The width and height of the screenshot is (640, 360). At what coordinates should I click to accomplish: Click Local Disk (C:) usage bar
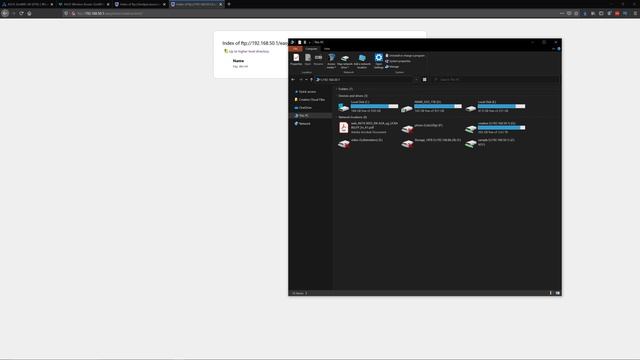[374, 106]
